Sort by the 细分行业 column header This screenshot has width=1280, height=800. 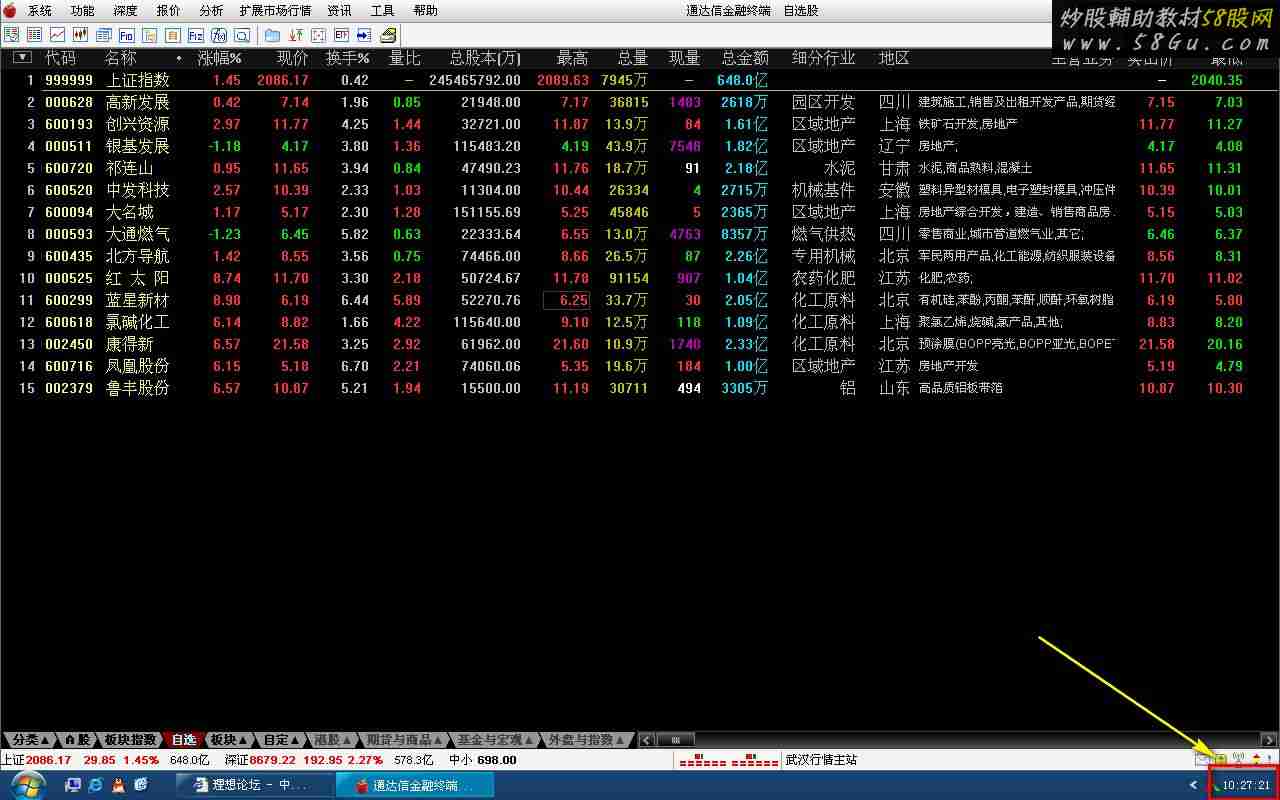pyautogui.click(x=824, y=58)
